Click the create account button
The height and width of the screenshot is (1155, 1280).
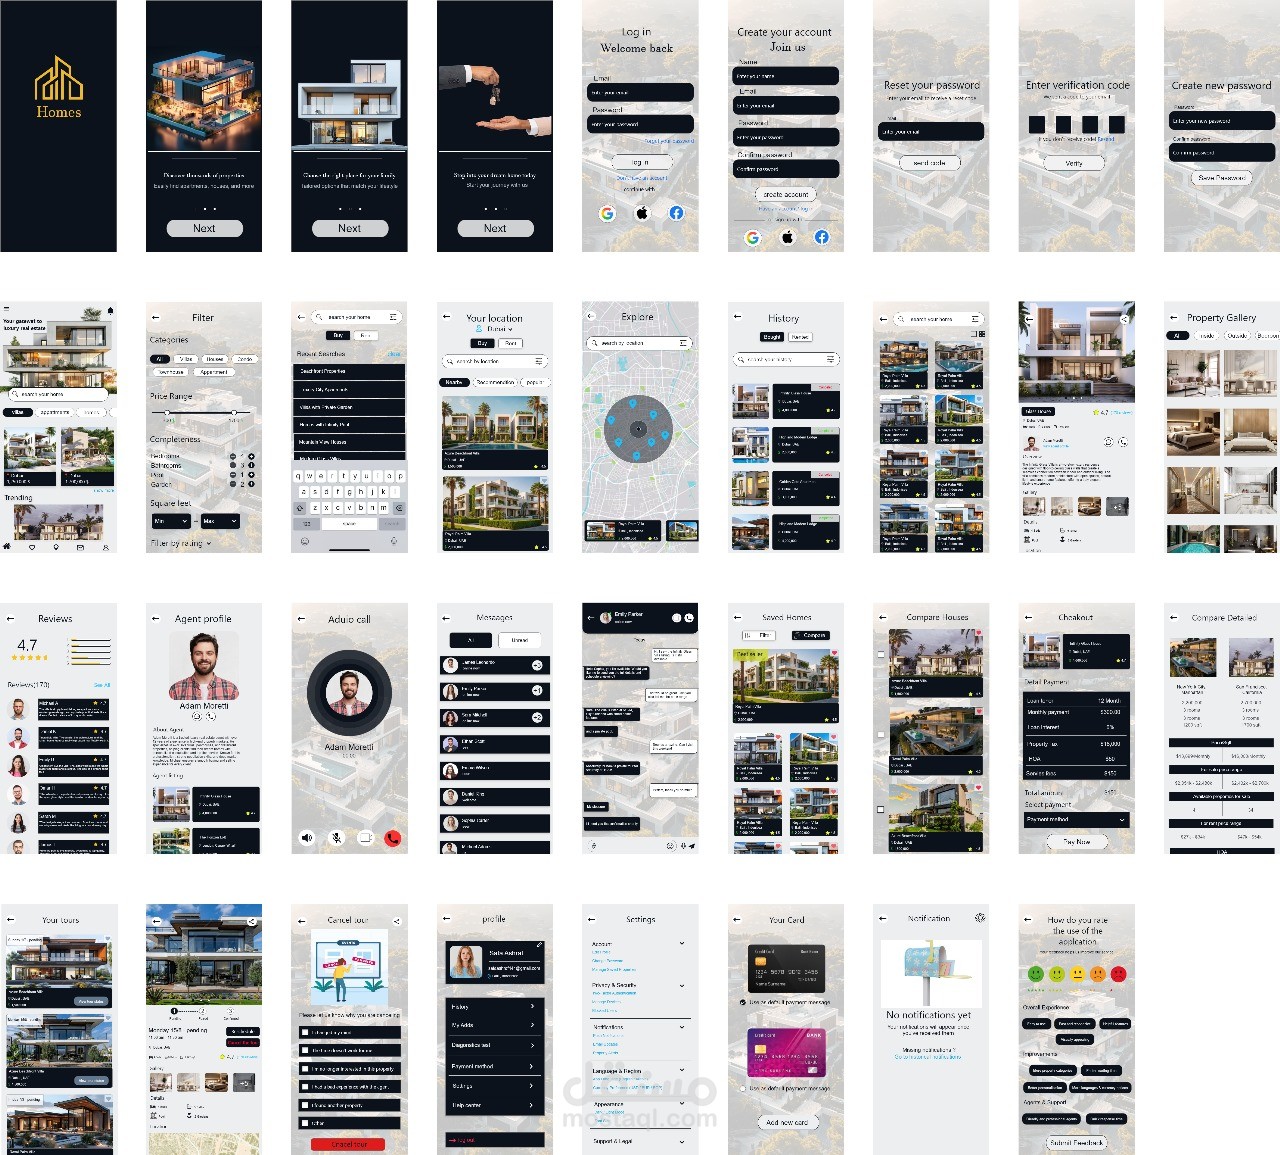click(x=786, y=194)
